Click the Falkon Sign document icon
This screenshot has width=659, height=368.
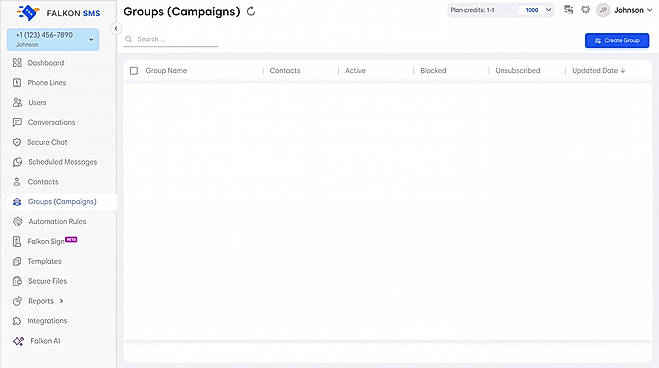point(17,242)
